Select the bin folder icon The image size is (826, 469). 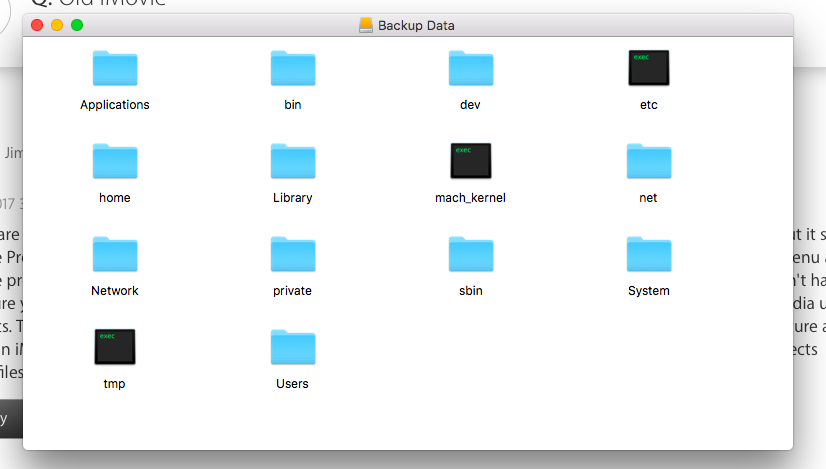[x=293, y=68]
